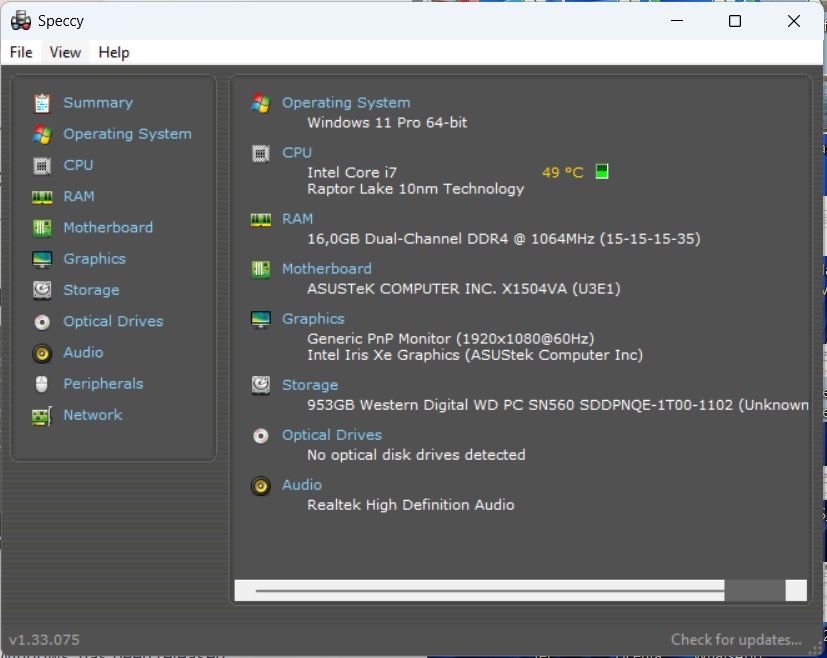Show RAM details from sidebar
The height and width of the screenshot is (658, 827).
tap(79, 196)
